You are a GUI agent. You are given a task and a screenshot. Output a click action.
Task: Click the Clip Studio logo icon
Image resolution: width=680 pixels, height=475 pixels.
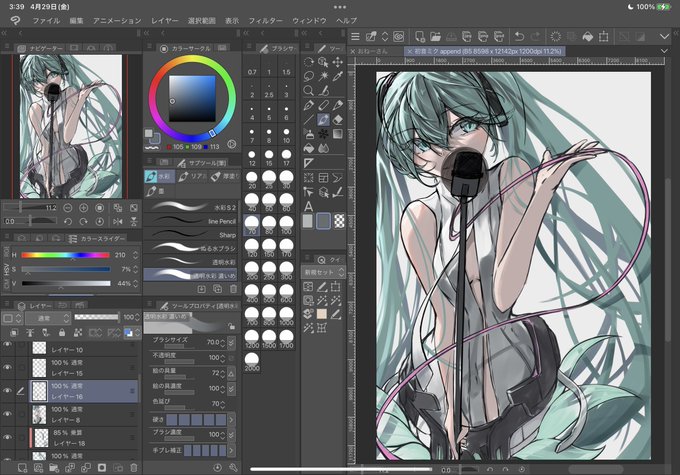click(15, 20)
